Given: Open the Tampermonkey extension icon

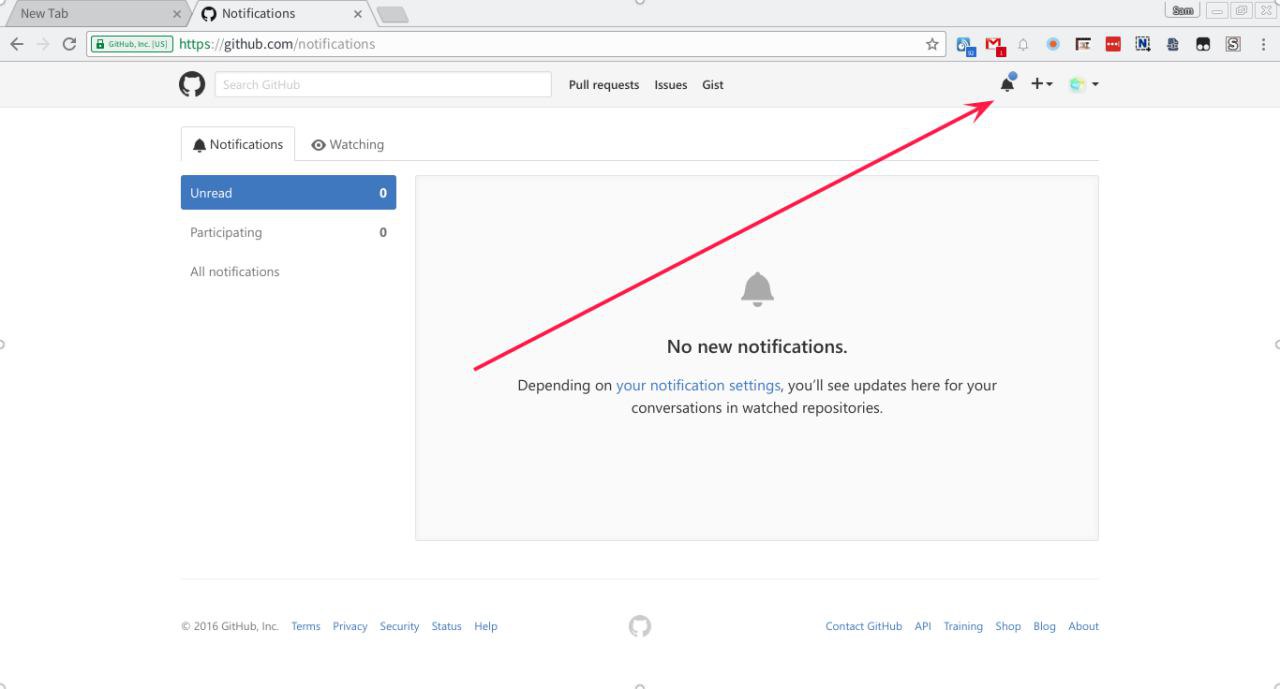Looking at the screenshot, I should click(x=1203, y=44).
